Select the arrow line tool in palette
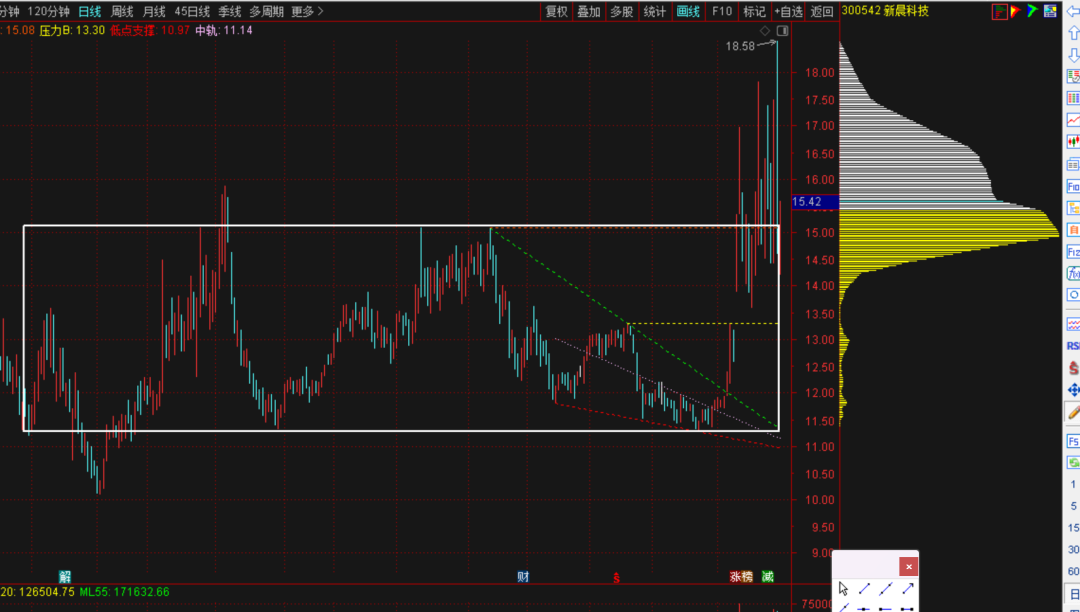 908,588
